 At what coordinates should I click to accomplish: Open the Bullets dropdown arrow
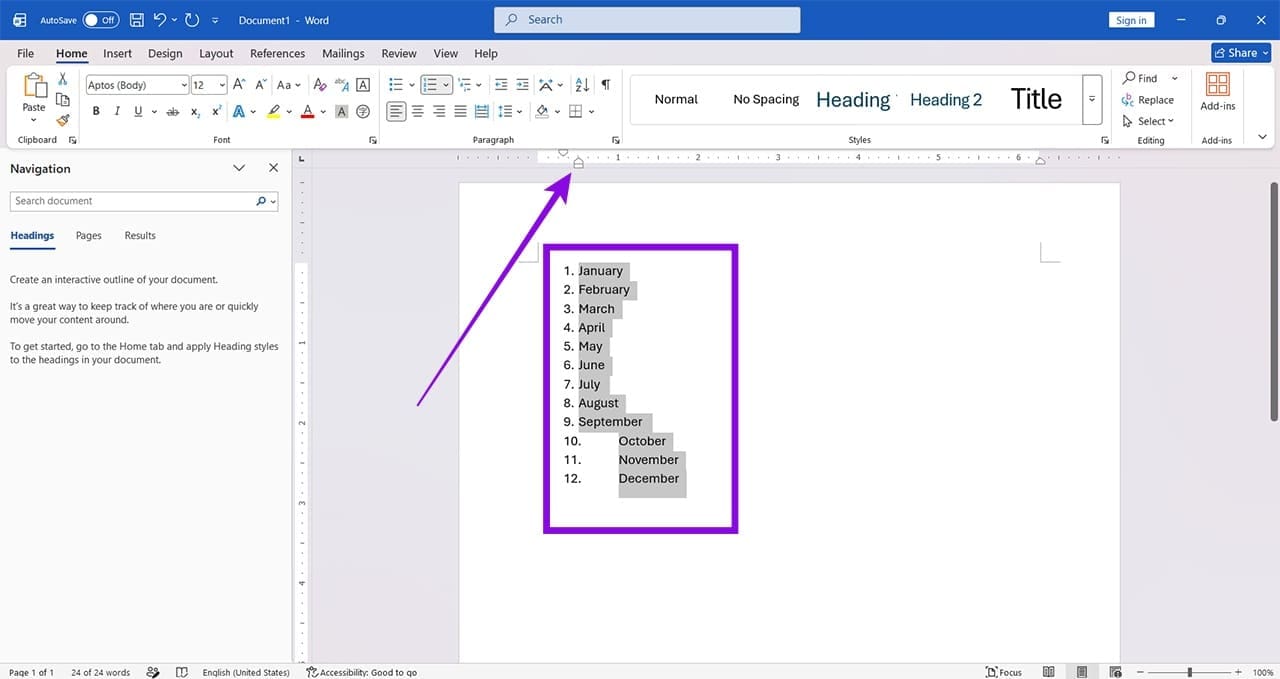point(411,85)
